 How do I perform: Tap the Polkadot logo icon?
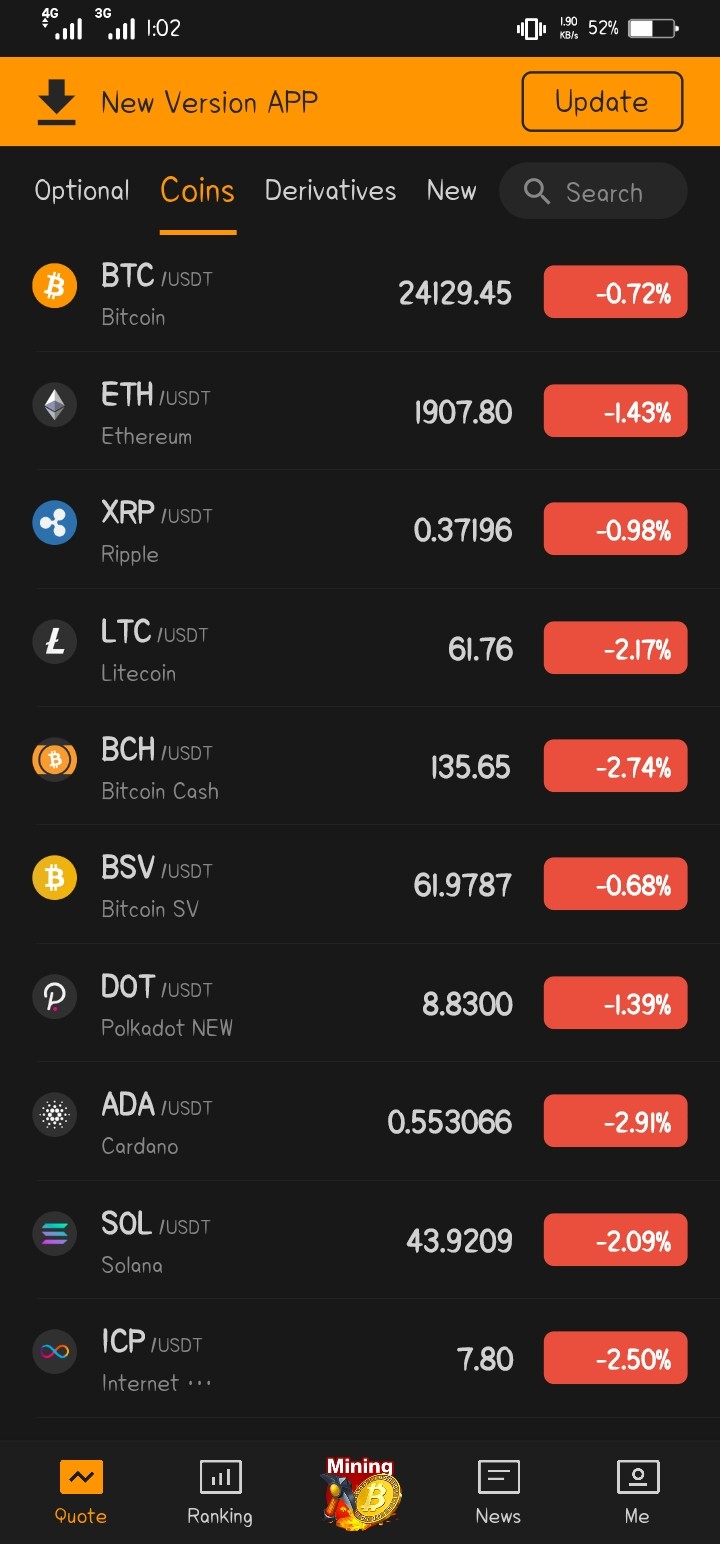tap(55, 997)
